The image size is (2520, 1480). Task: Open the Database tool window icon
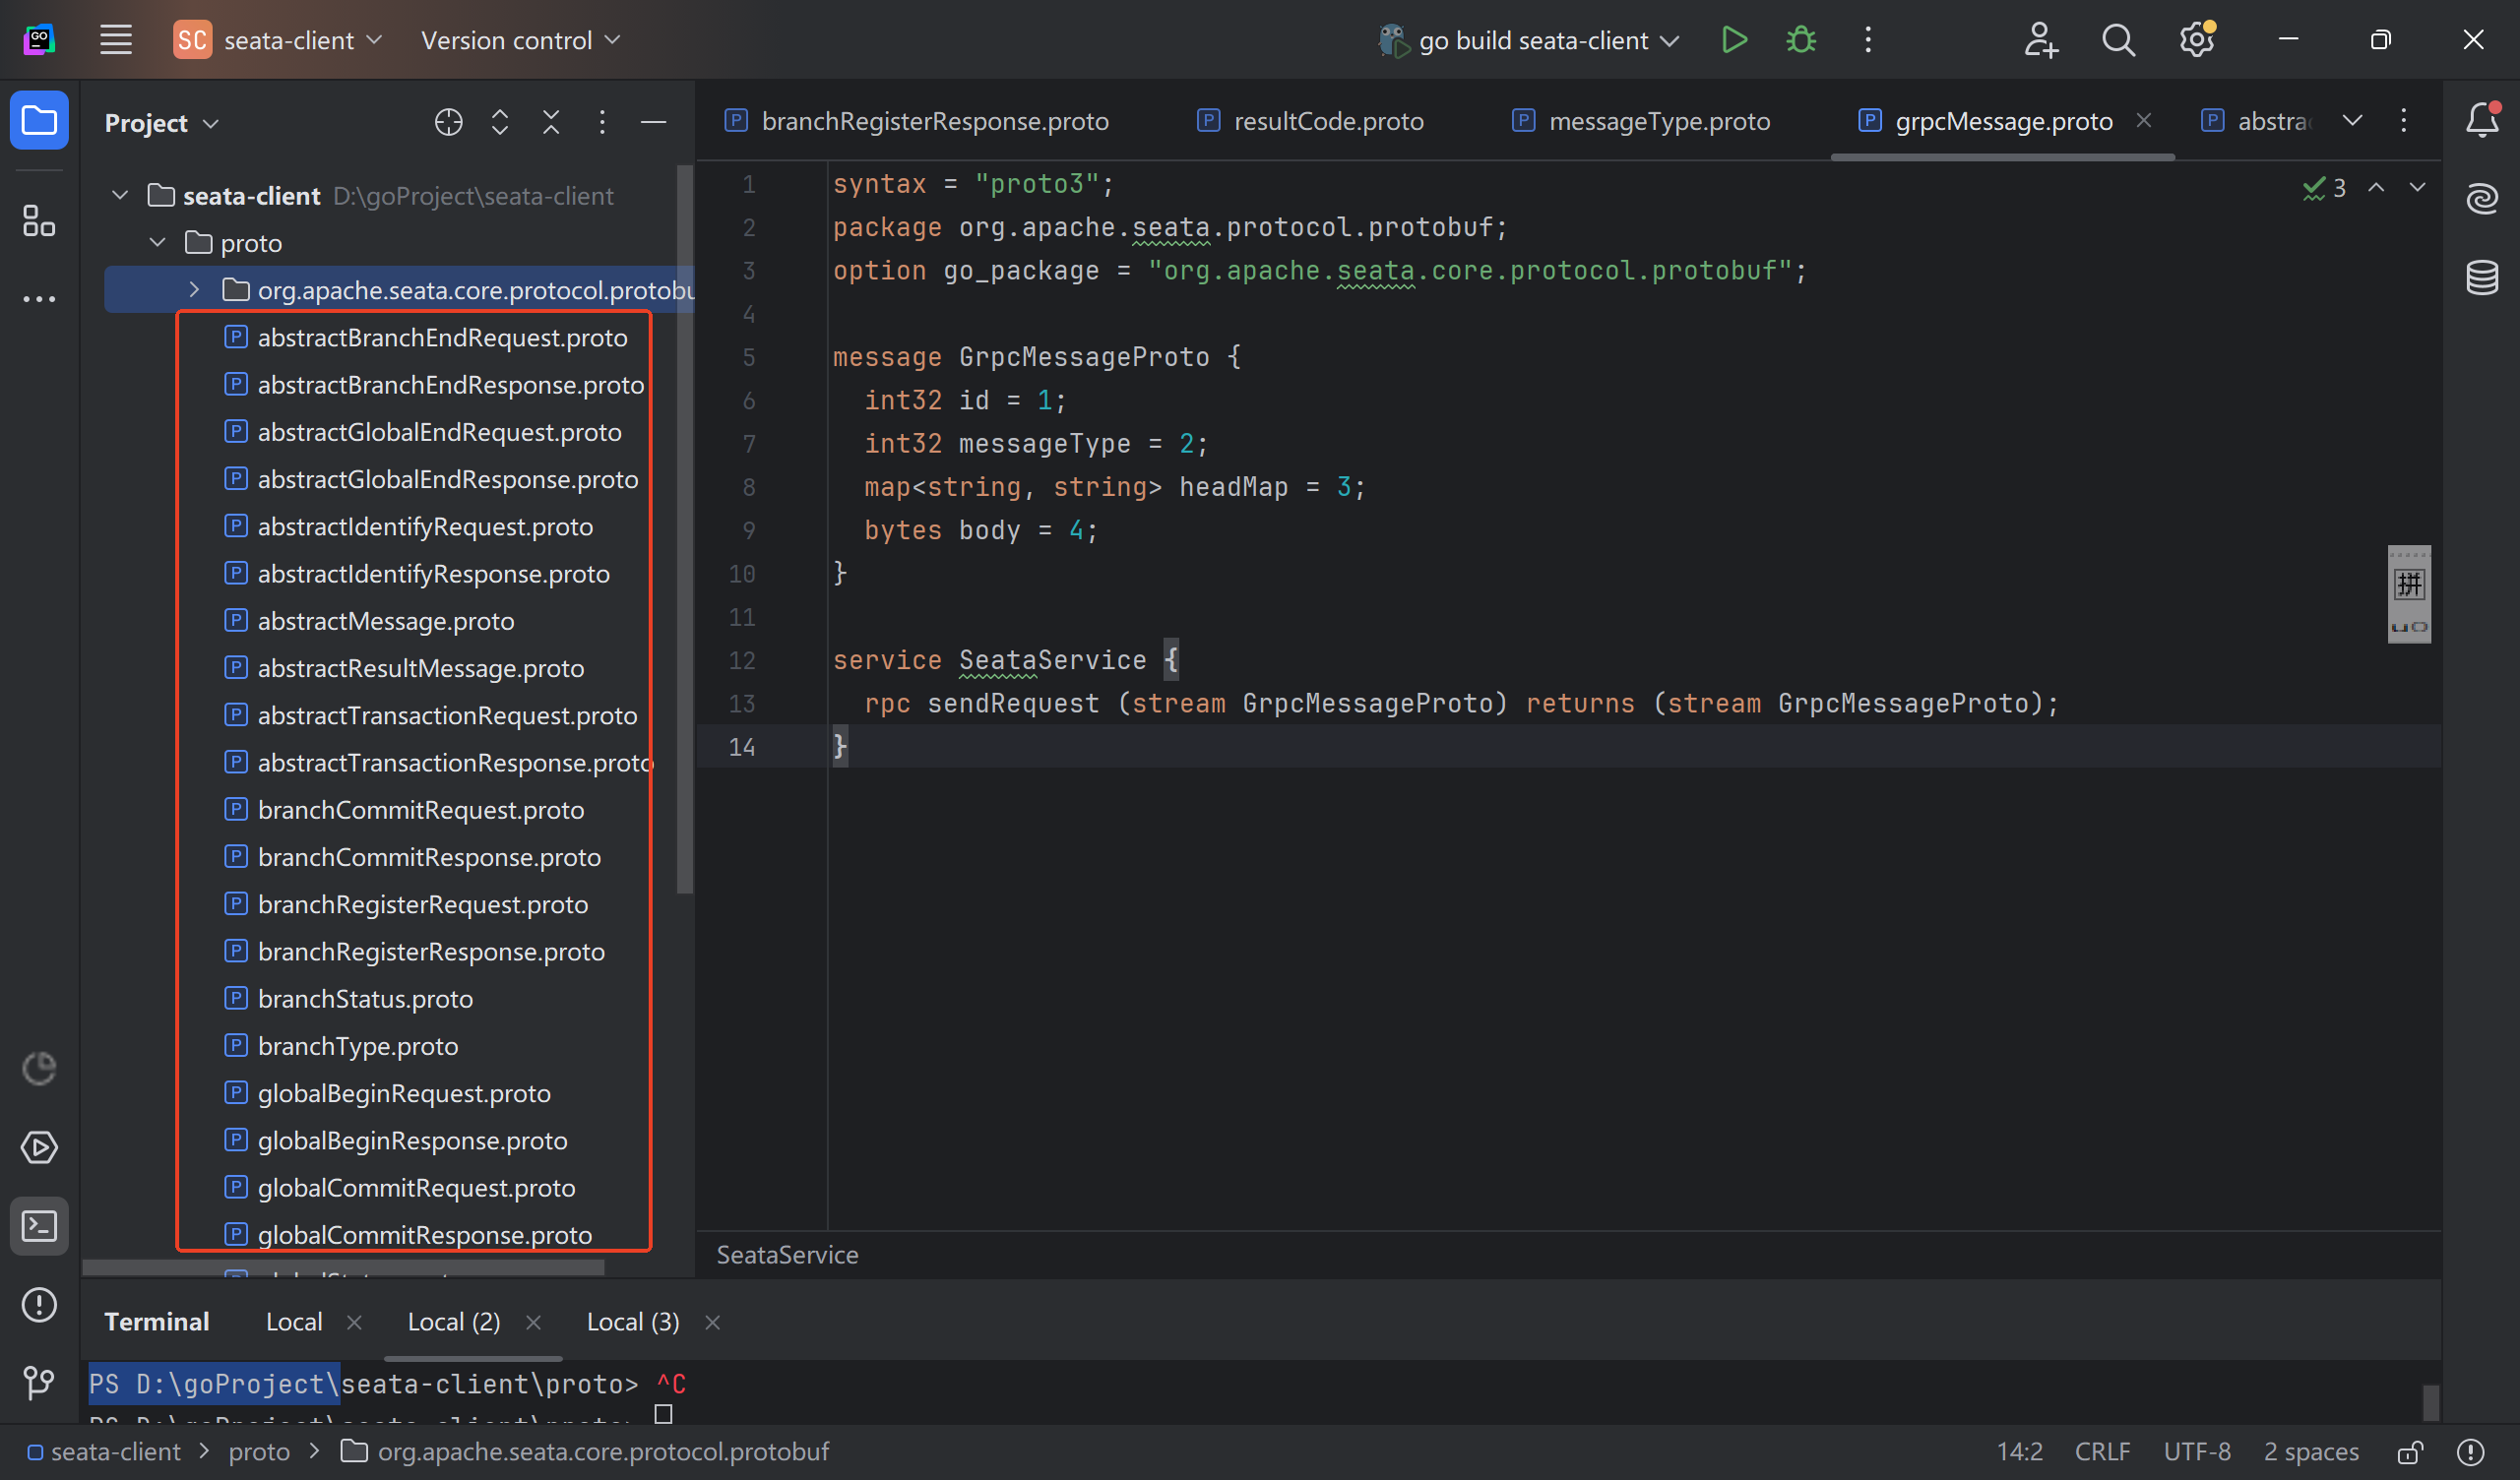2481,277
